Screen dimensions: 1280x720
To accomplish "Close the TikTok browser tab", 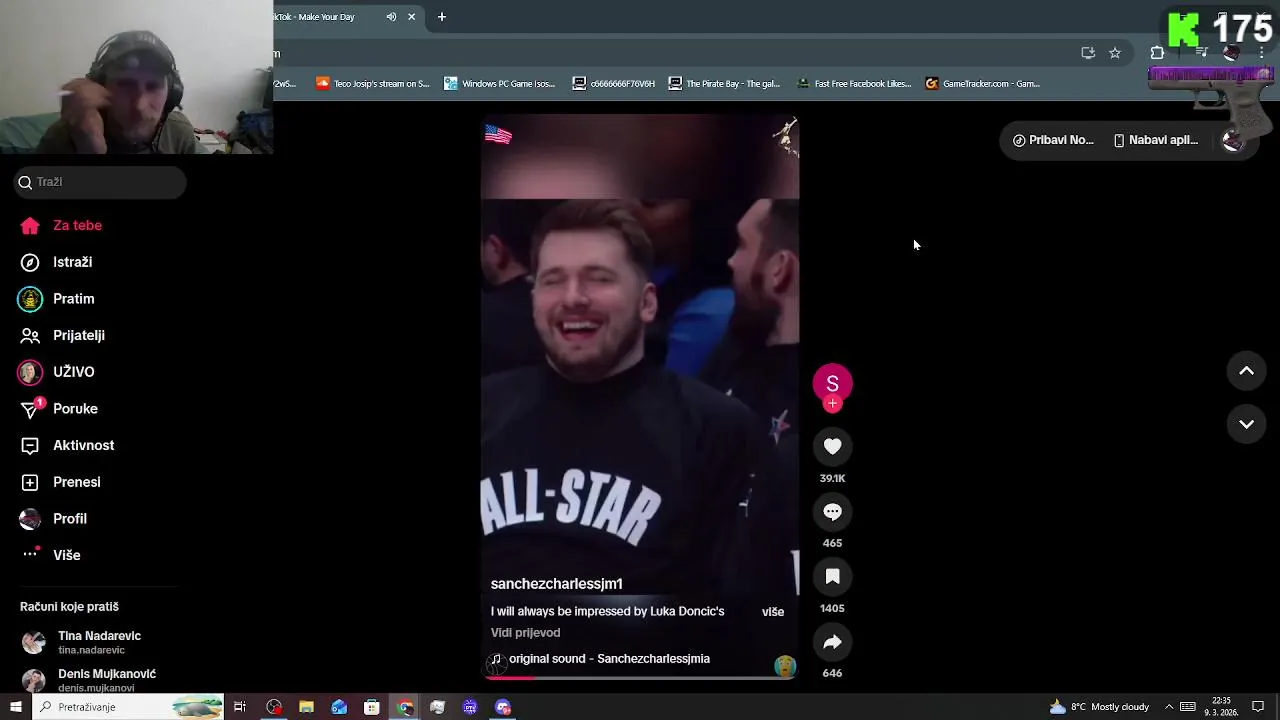I will click(411, 17).
